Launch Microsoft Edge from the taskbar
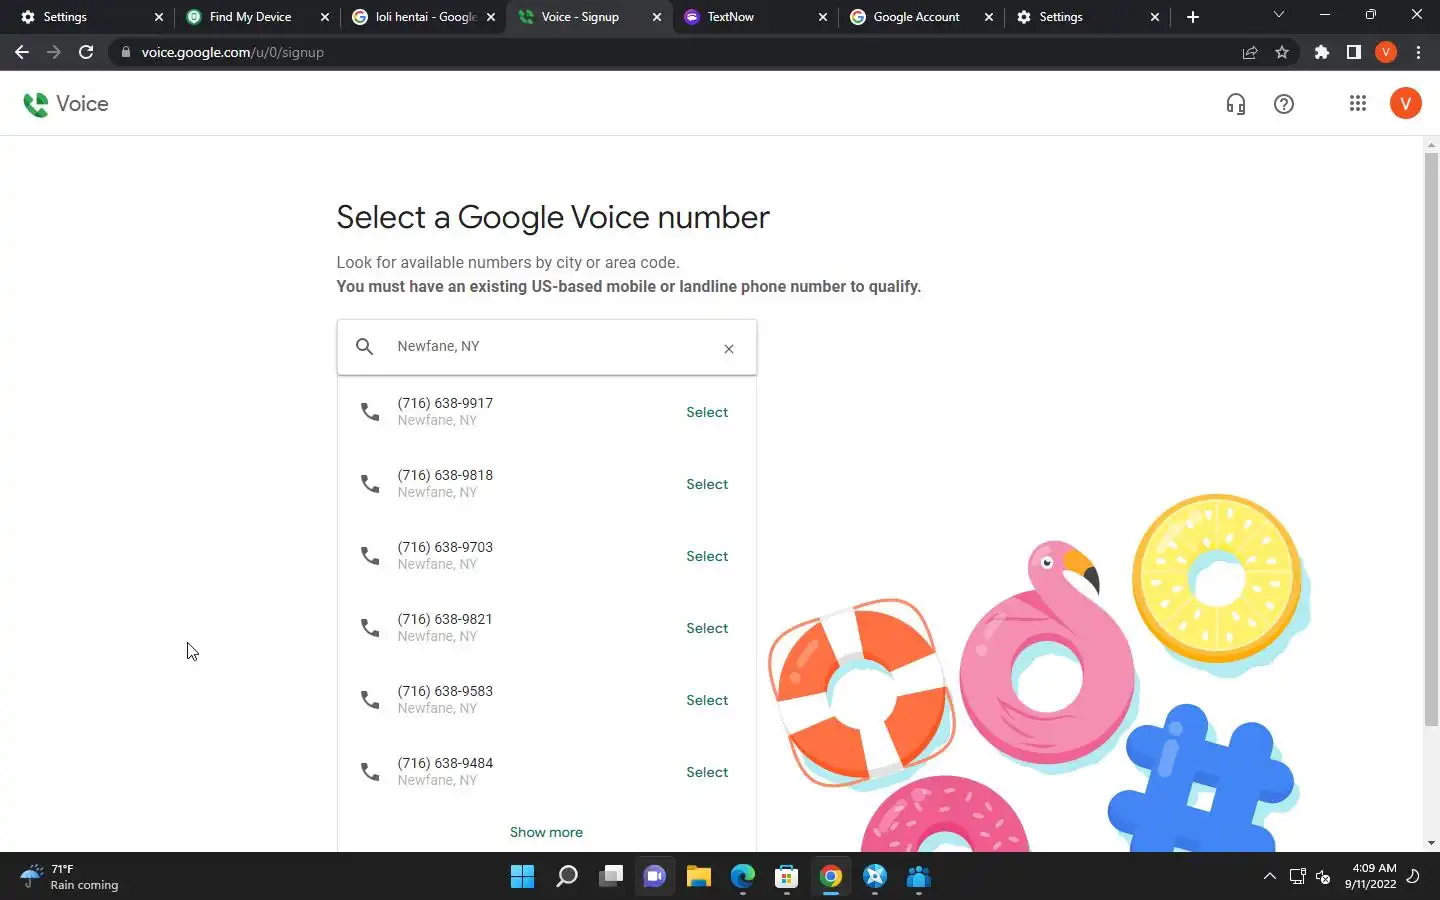This screenshot has height=900, width=1440. [x=743, y=877]
